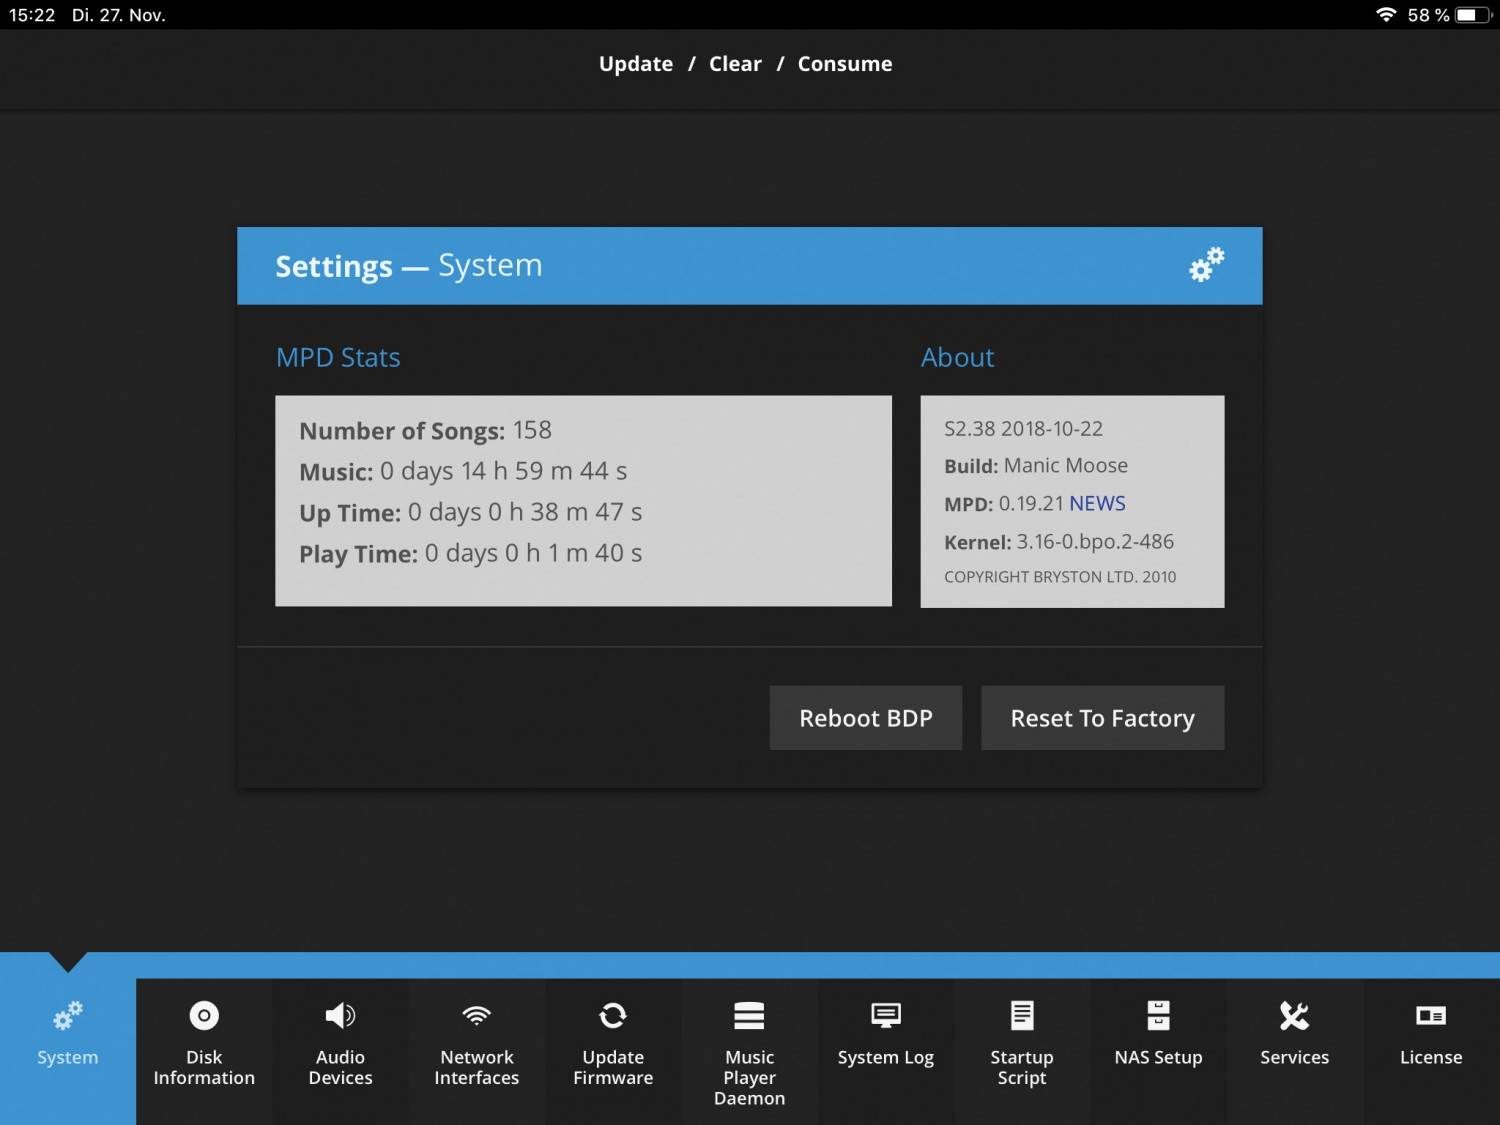Click the S2.38 2018-10-22 version text
The height and width of the screenshot is (1125, 1500).
click(x=1023, y=429)
